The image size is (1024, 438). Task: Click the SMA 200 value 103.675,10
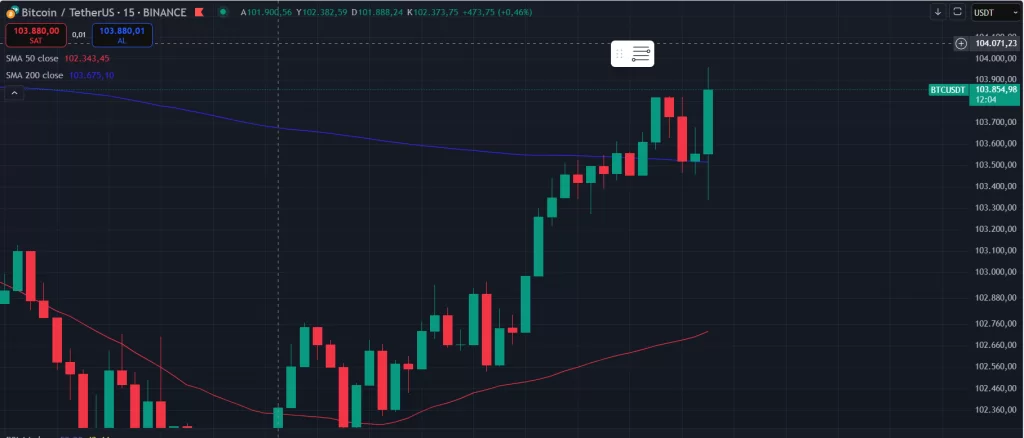92,75
